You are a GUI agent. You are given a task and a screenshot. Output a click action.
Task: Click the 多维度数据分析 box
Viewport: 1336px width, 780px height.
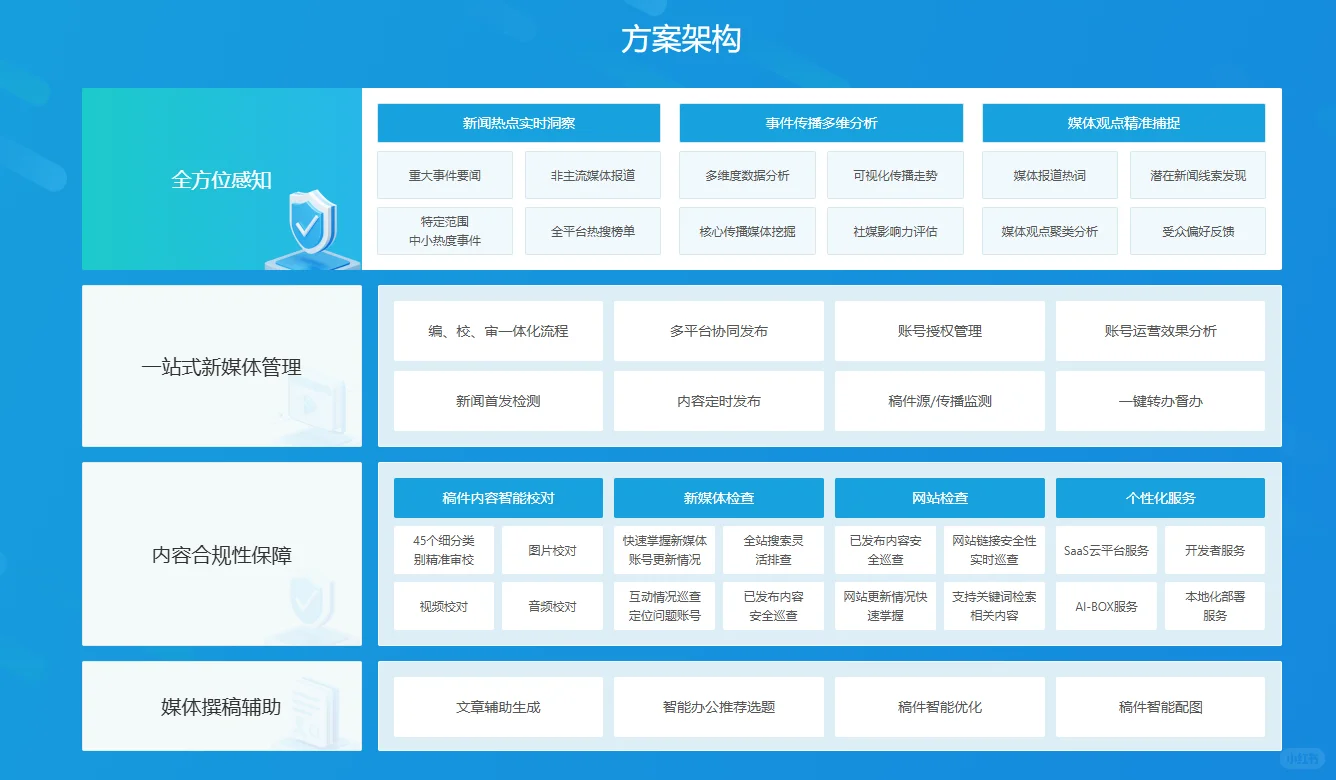[747, 175]
